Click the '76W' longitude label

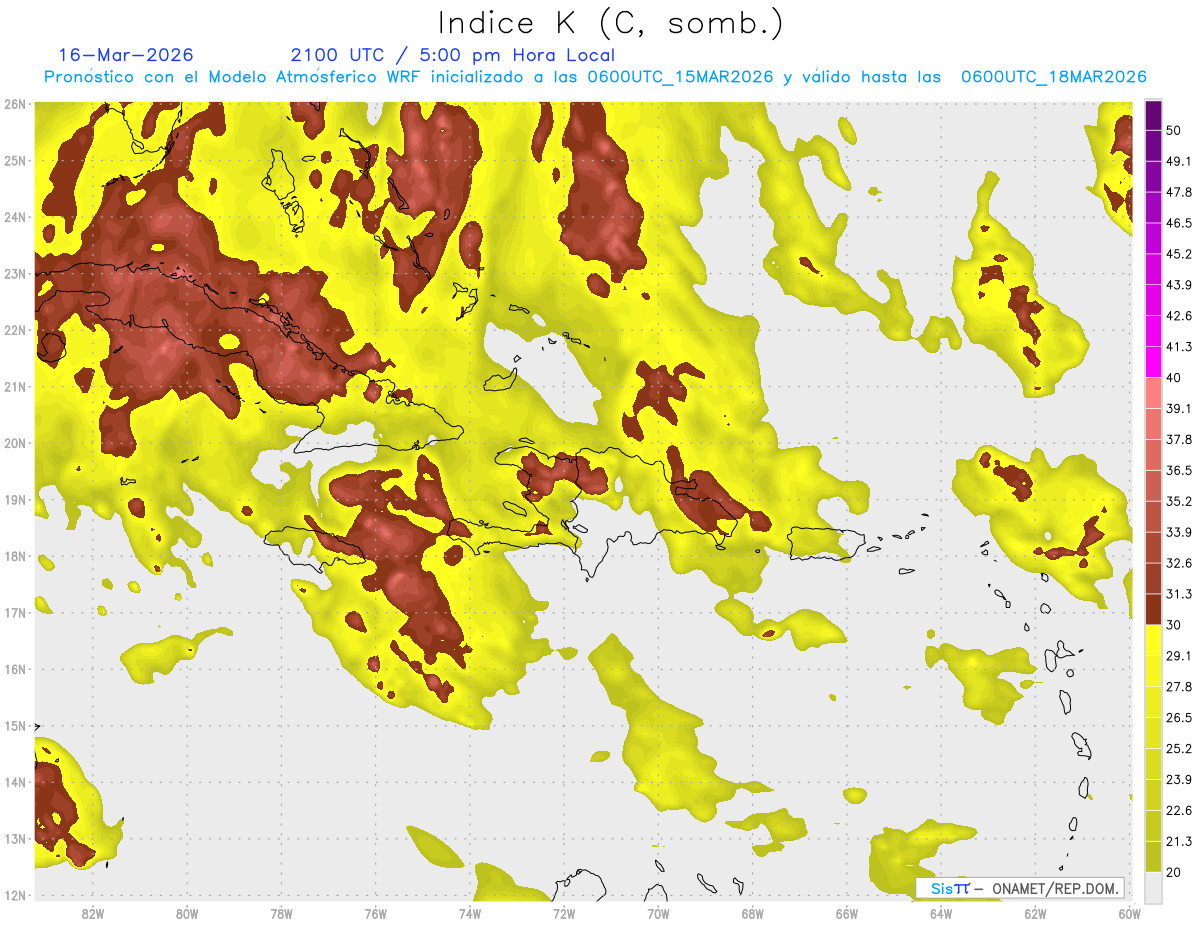coord(376,914)
